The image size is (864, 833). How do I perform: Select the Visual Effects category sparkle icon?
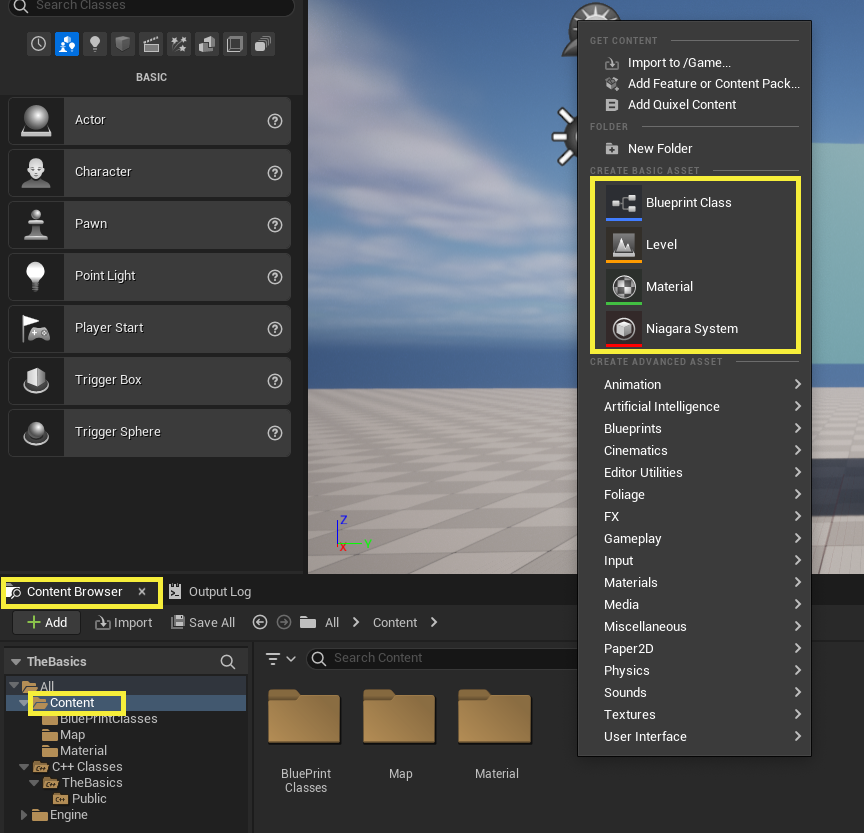[x=179, y=44]
